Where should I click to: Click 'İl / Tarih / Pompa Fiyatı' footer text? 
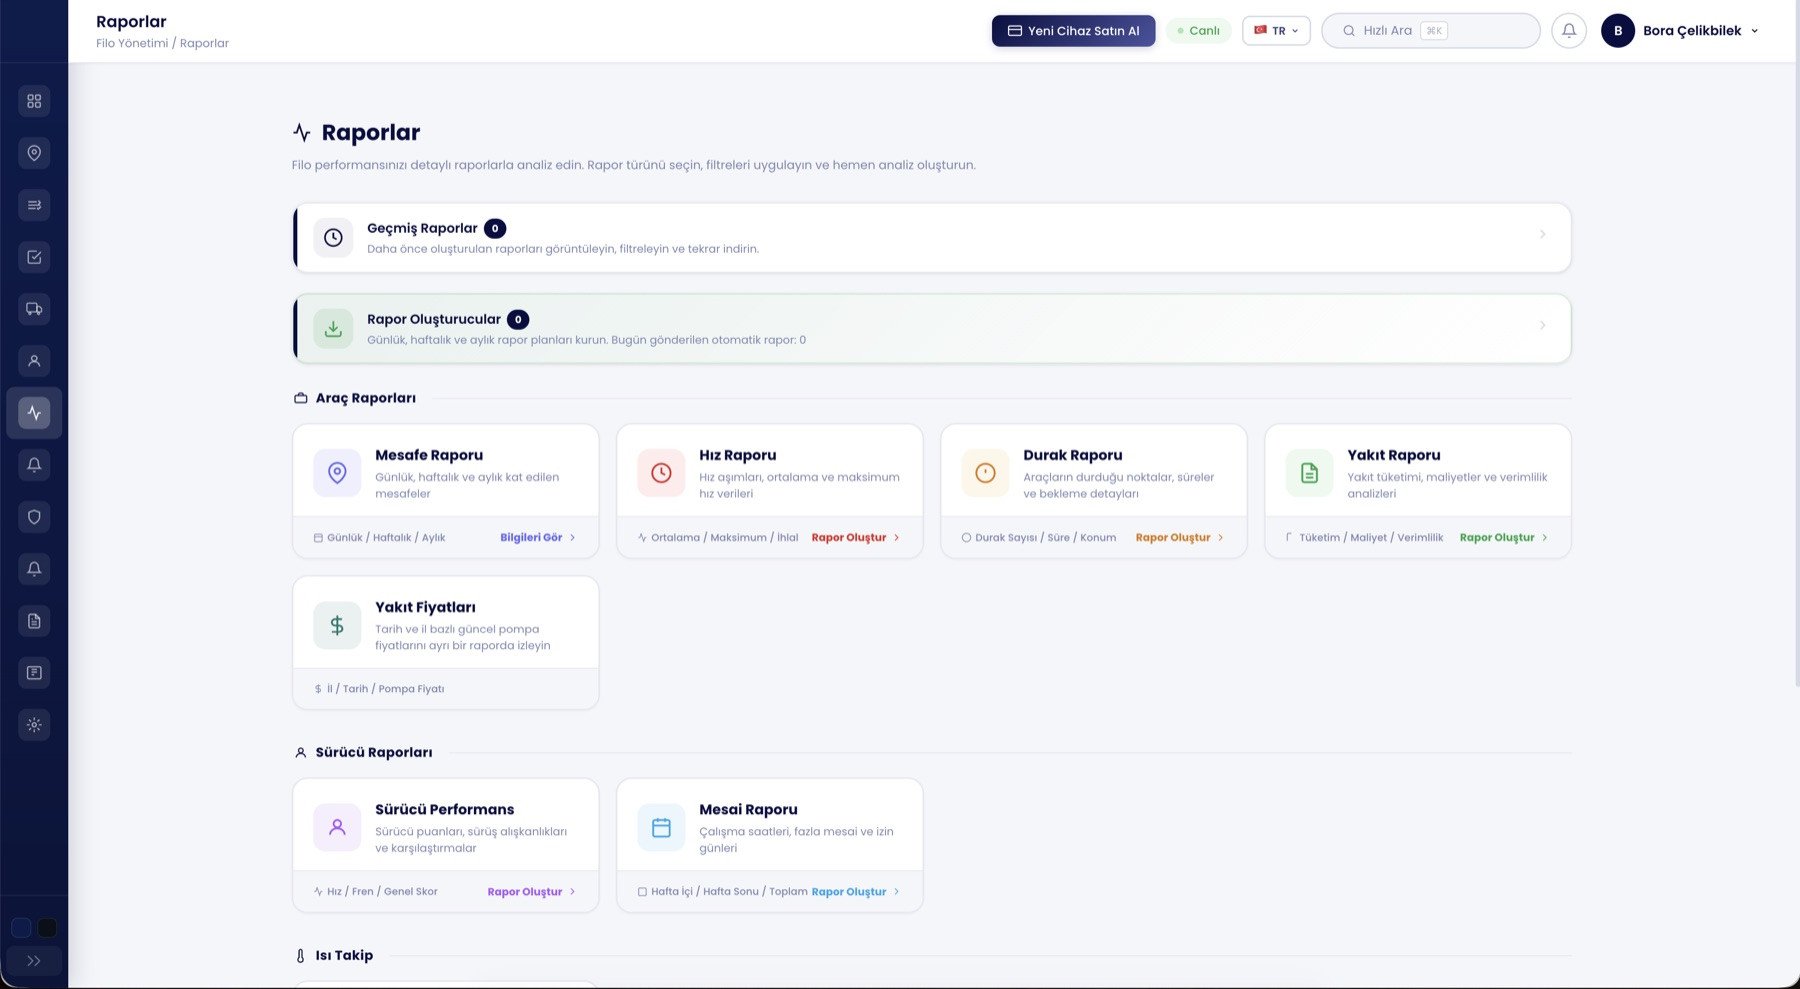tap(386, 689)
